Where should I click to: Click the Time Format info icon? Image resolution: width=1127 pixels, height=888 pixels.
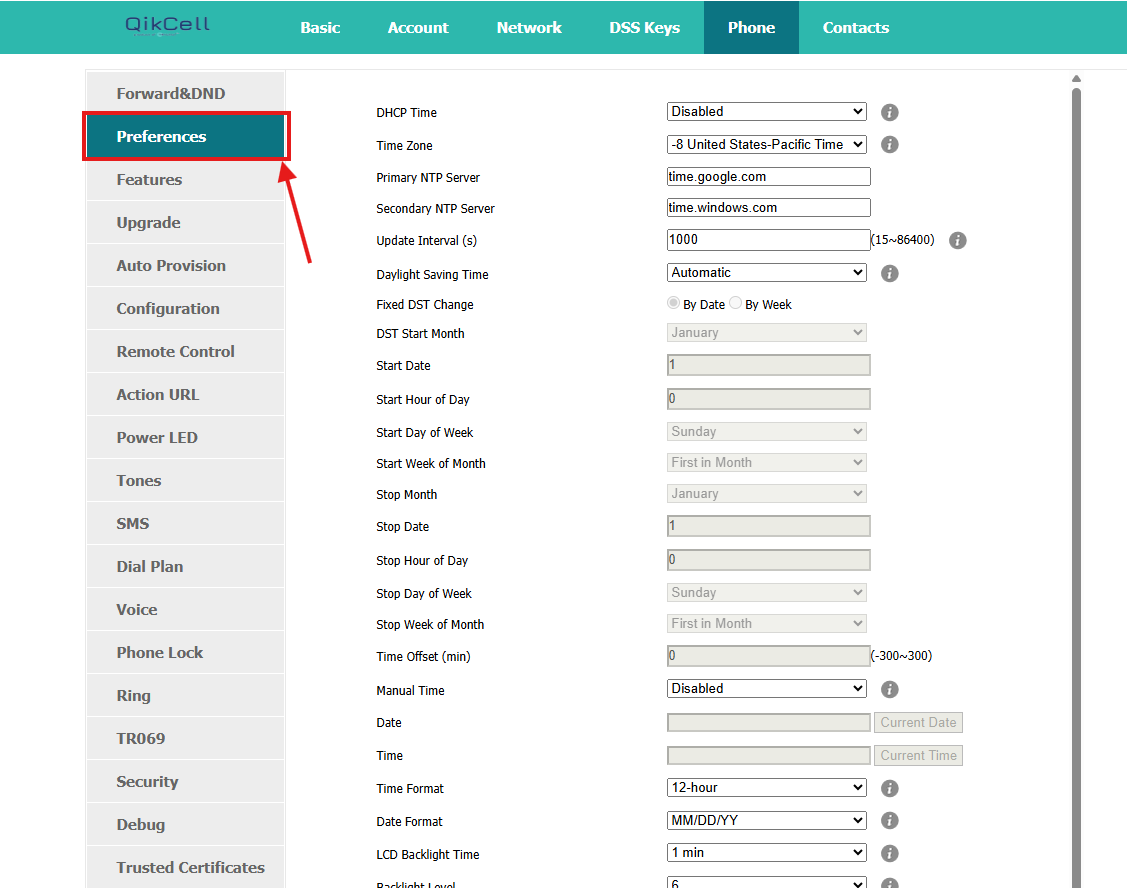tap(889, 788)
